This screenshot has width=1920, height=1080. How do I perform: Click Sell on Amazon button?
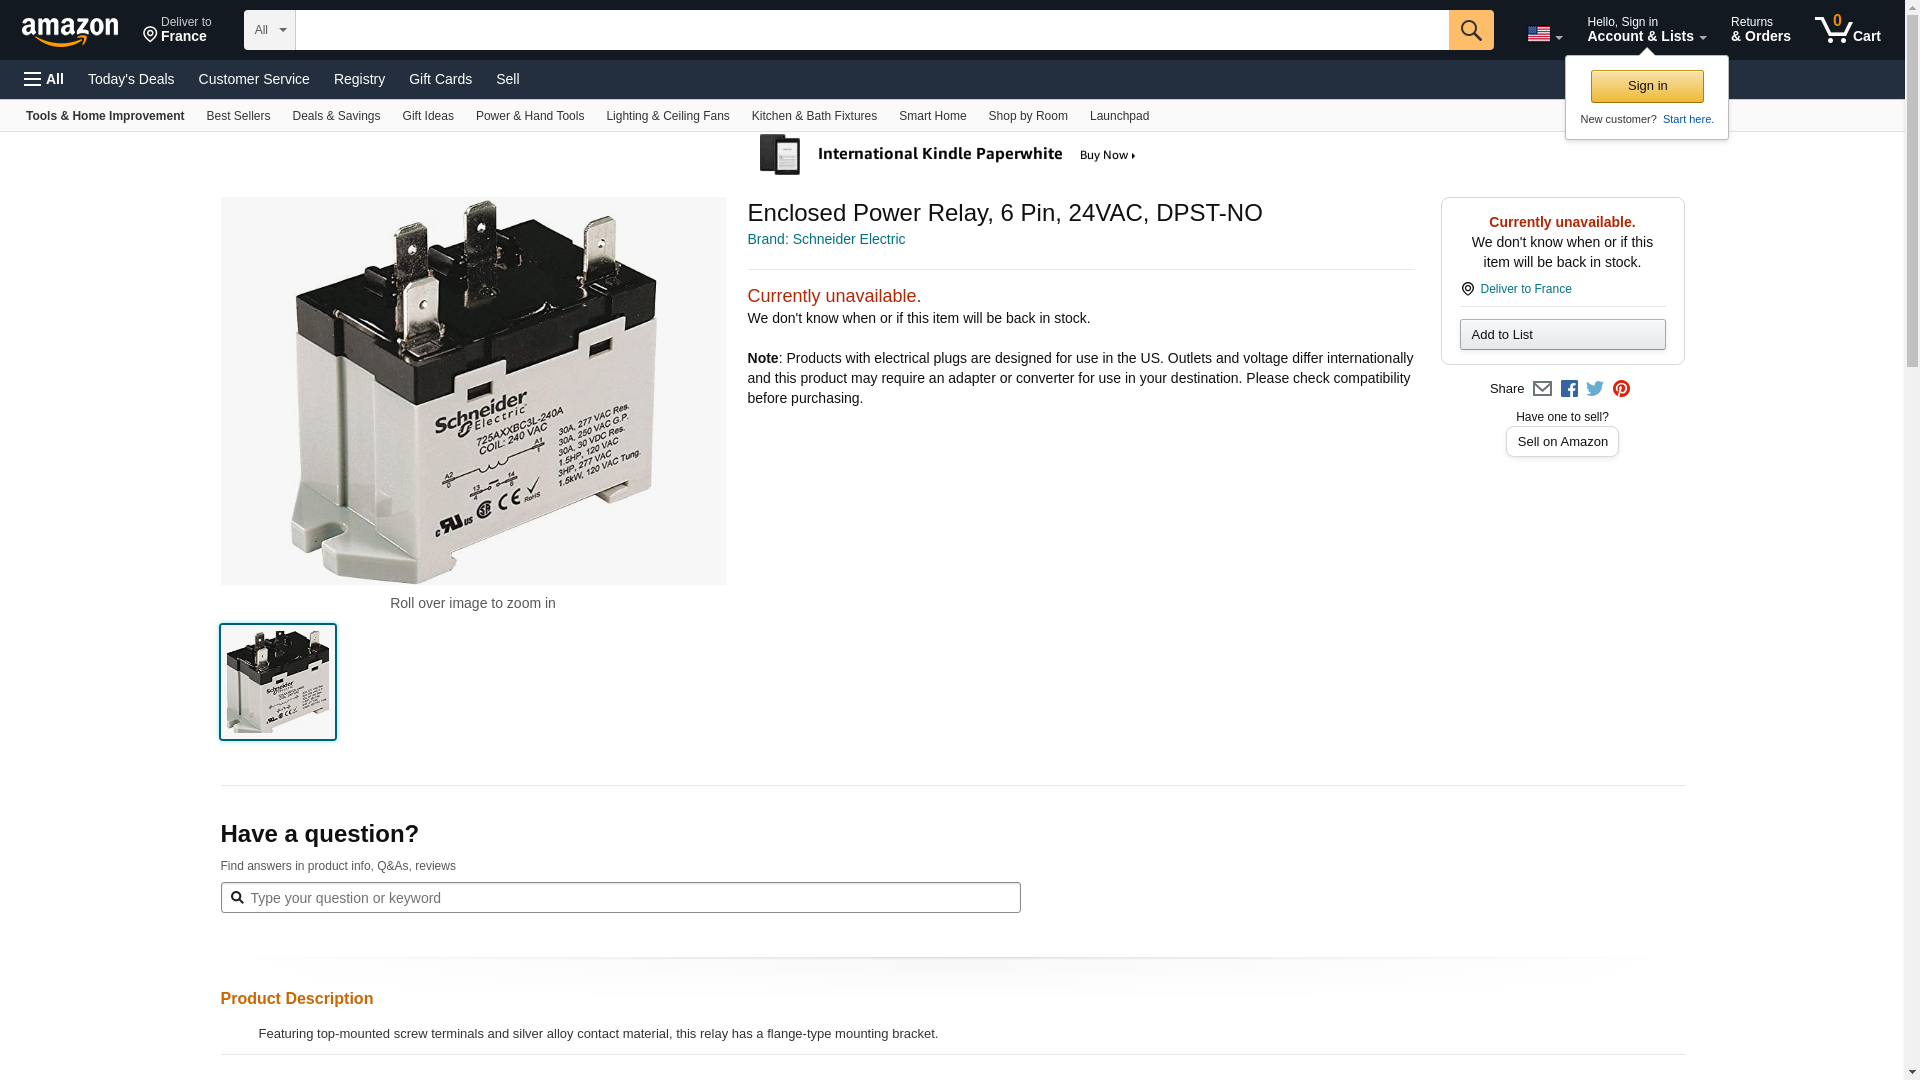[1562, 442]
